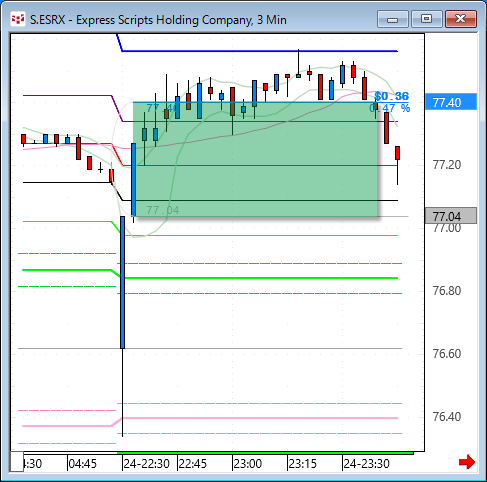Click the tall blue candle at 22:30
The width and height of the screenshot is (487, 482).
pyautogui.click(x=122, y=282)
